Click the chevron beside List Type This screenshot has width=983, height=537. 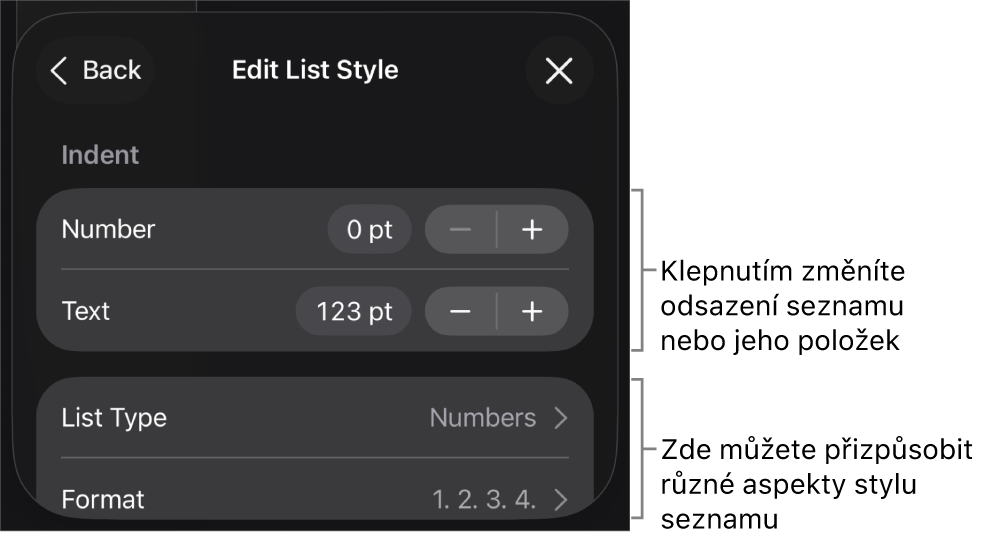[561, 418]
